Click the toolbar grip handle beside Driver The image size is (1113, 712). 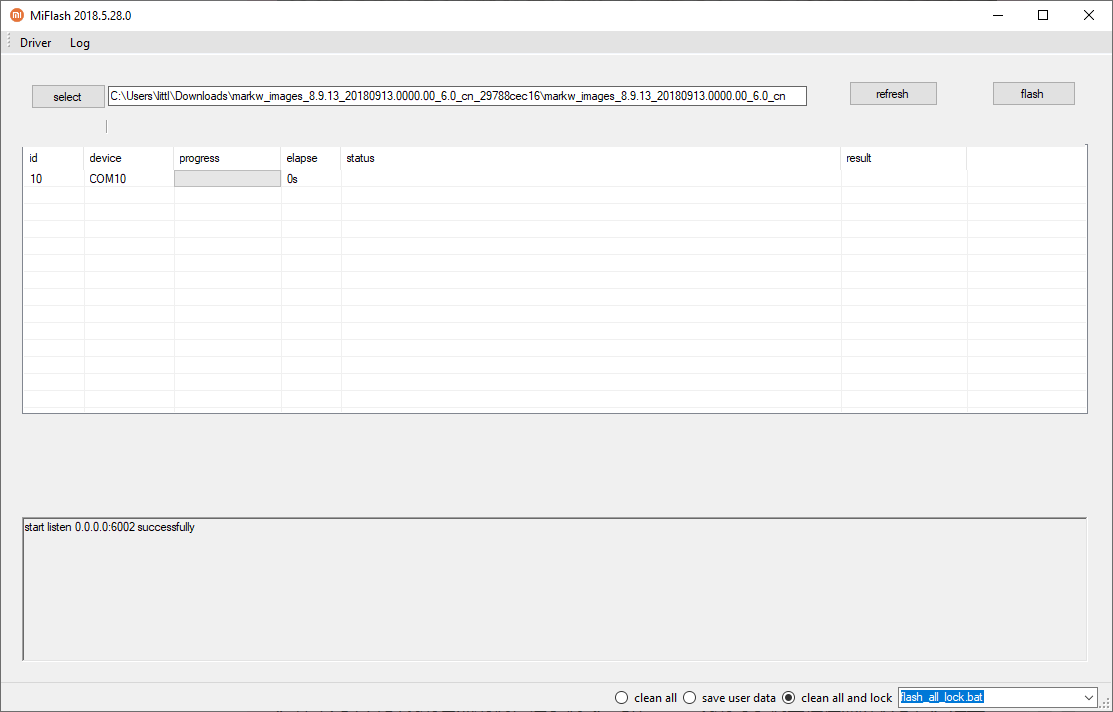click(9, 43)
